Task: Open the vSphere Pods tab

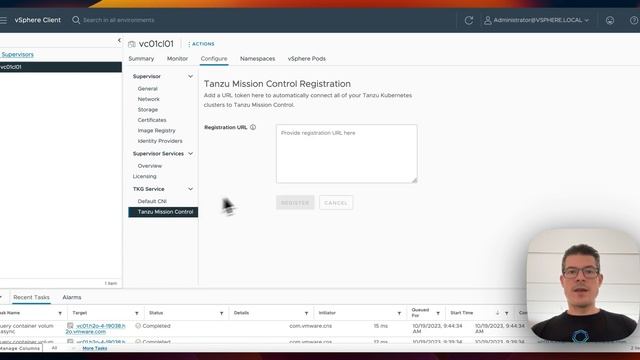Action: (x=307, y=59)
